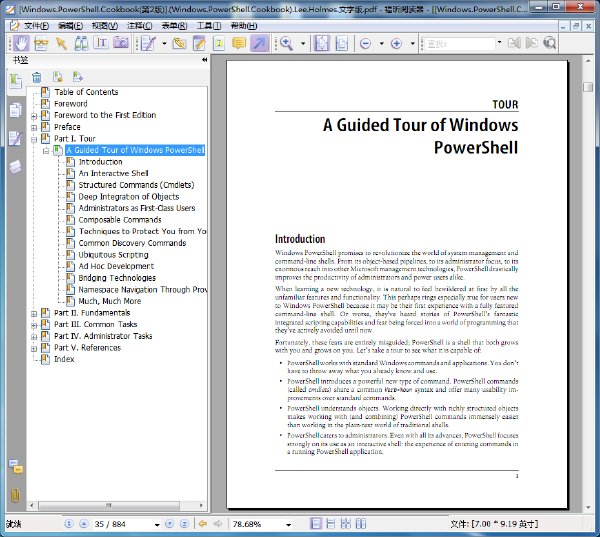
Task: Open the 注释(C) menu
Action: [x=140, y=26]
